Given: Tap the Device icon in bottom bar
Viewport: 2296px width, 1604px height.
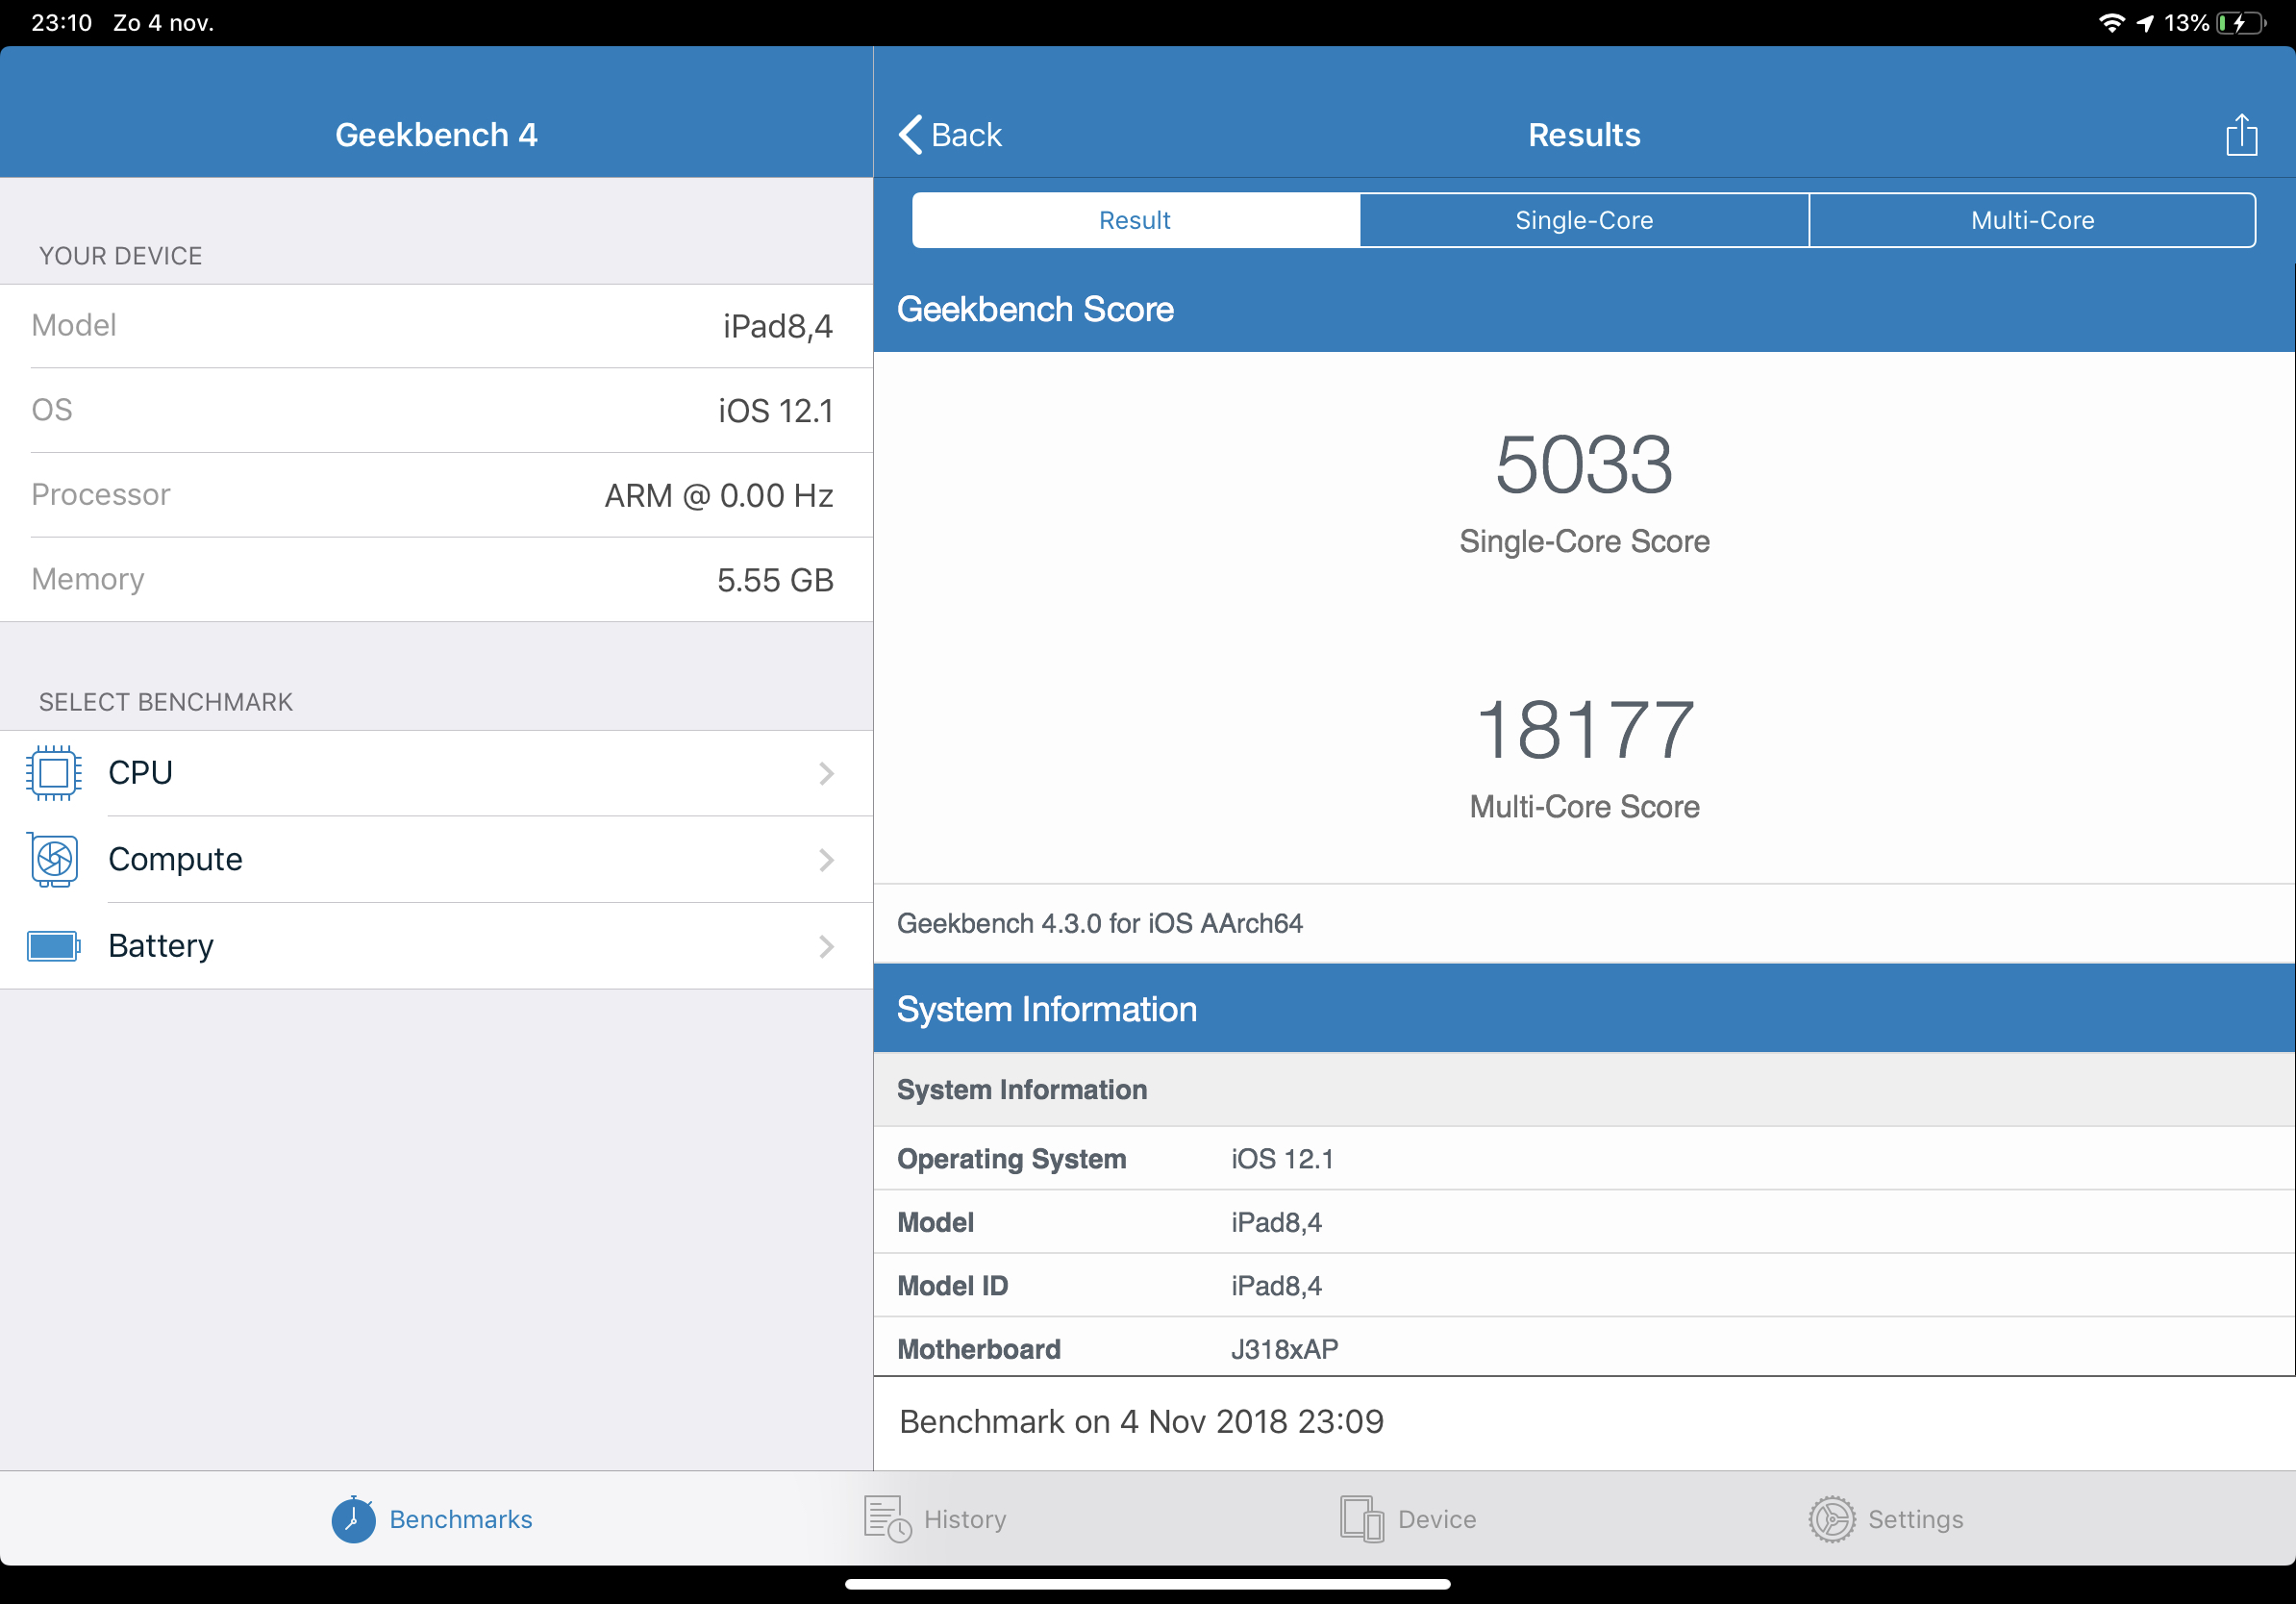Looking at the screenshot, I should pos(1361,1519).
